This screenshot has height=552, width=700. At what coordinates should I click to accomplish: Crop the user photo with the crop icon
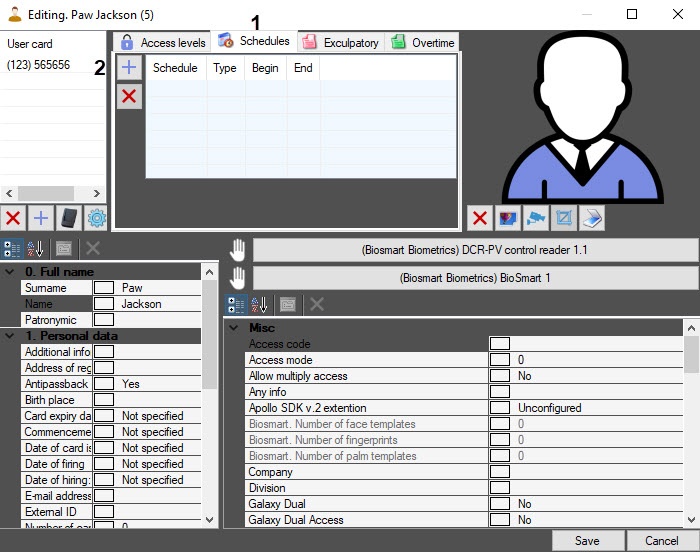coord(564,218)
